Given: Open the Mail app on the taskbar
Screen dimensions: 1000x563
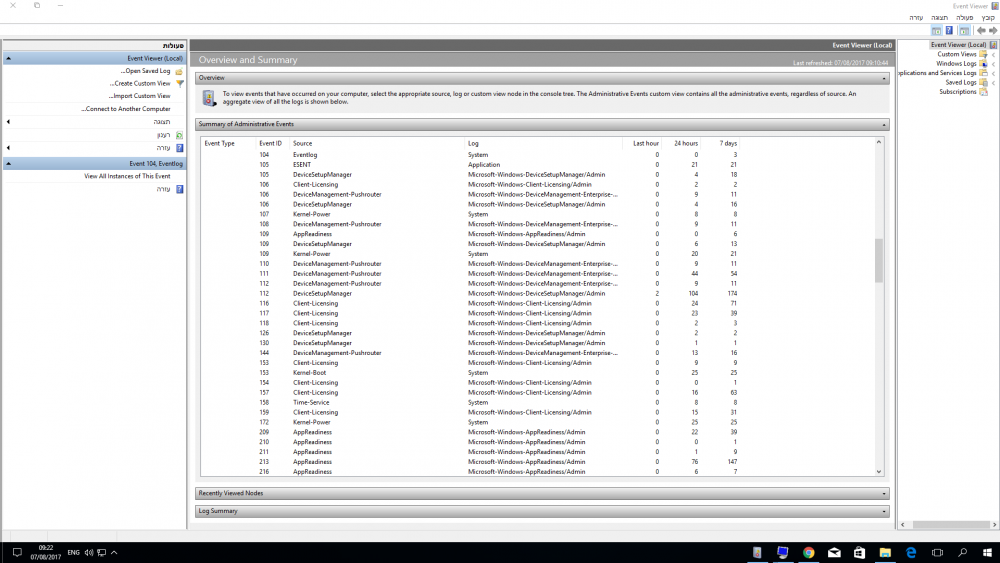Looking at the screenshot, I should (x=834, y=553).
